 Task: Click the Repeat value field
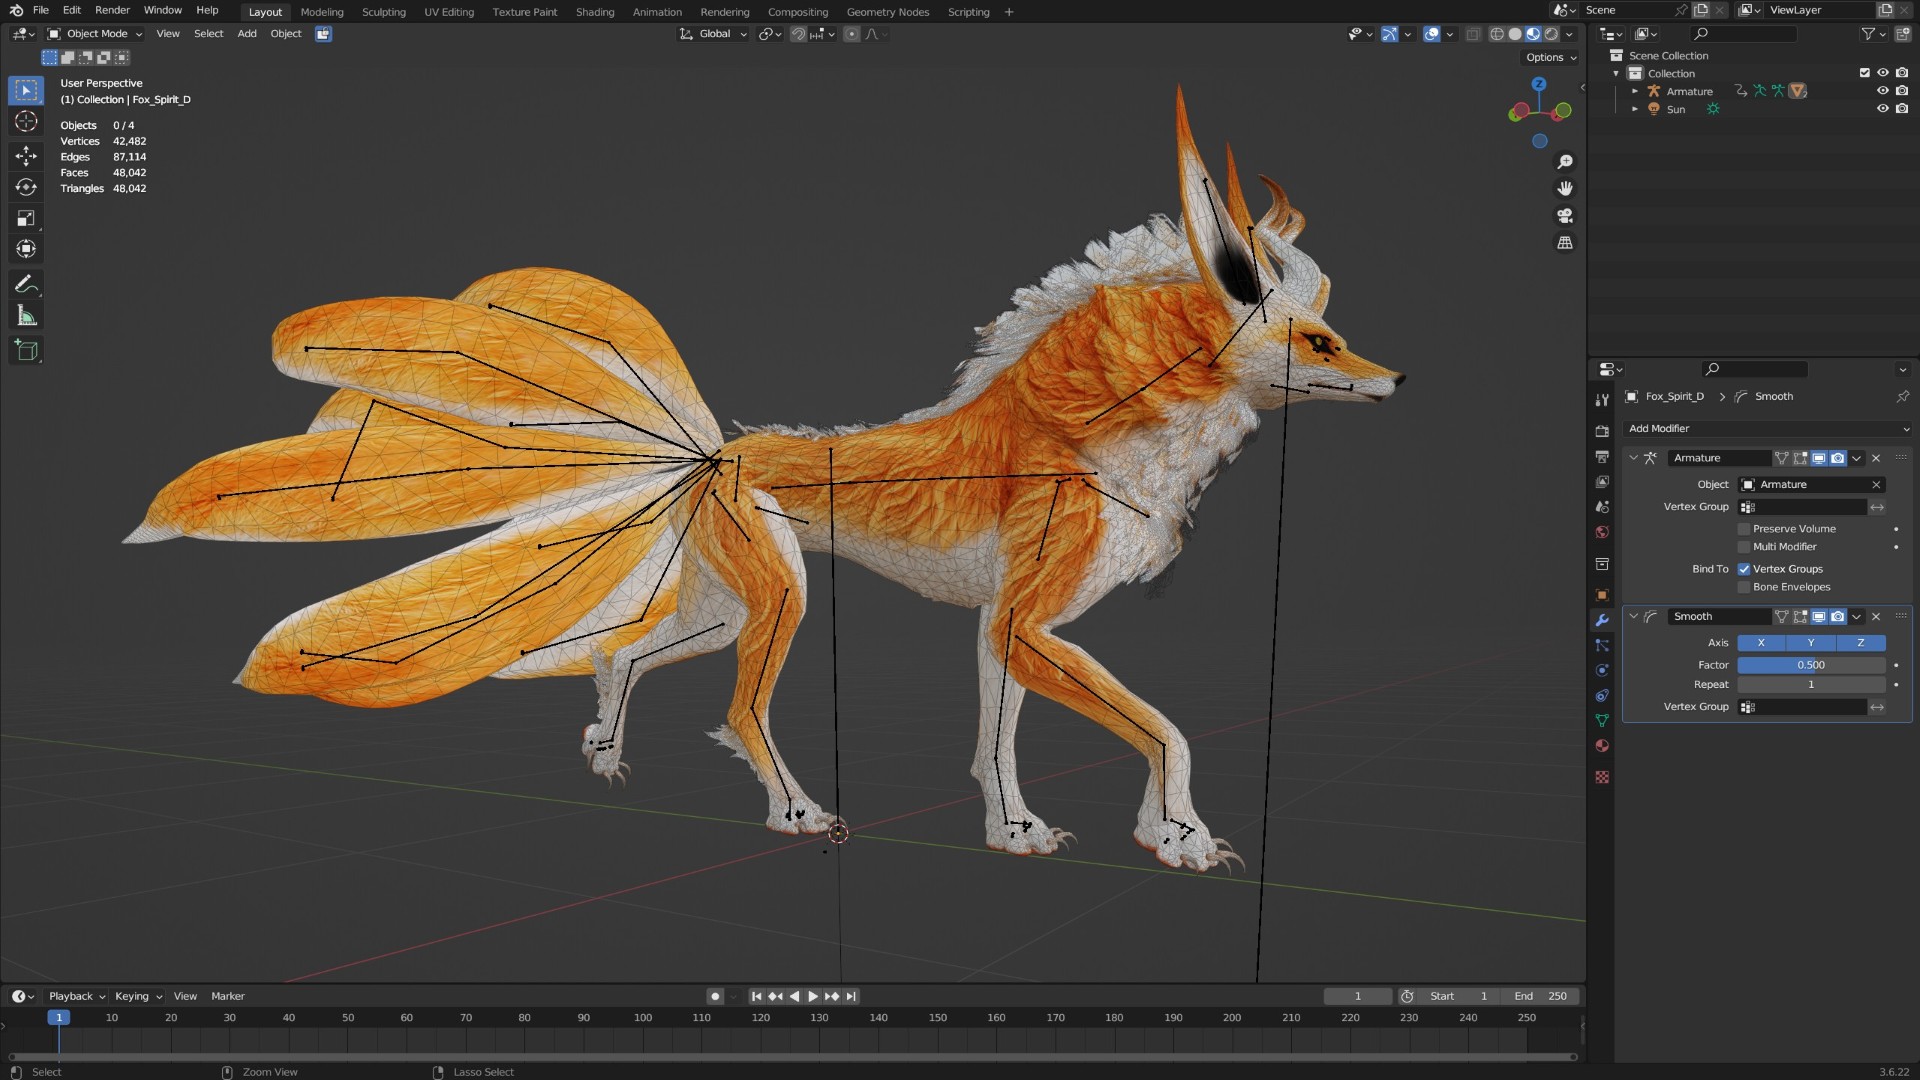pos(1811,685)
